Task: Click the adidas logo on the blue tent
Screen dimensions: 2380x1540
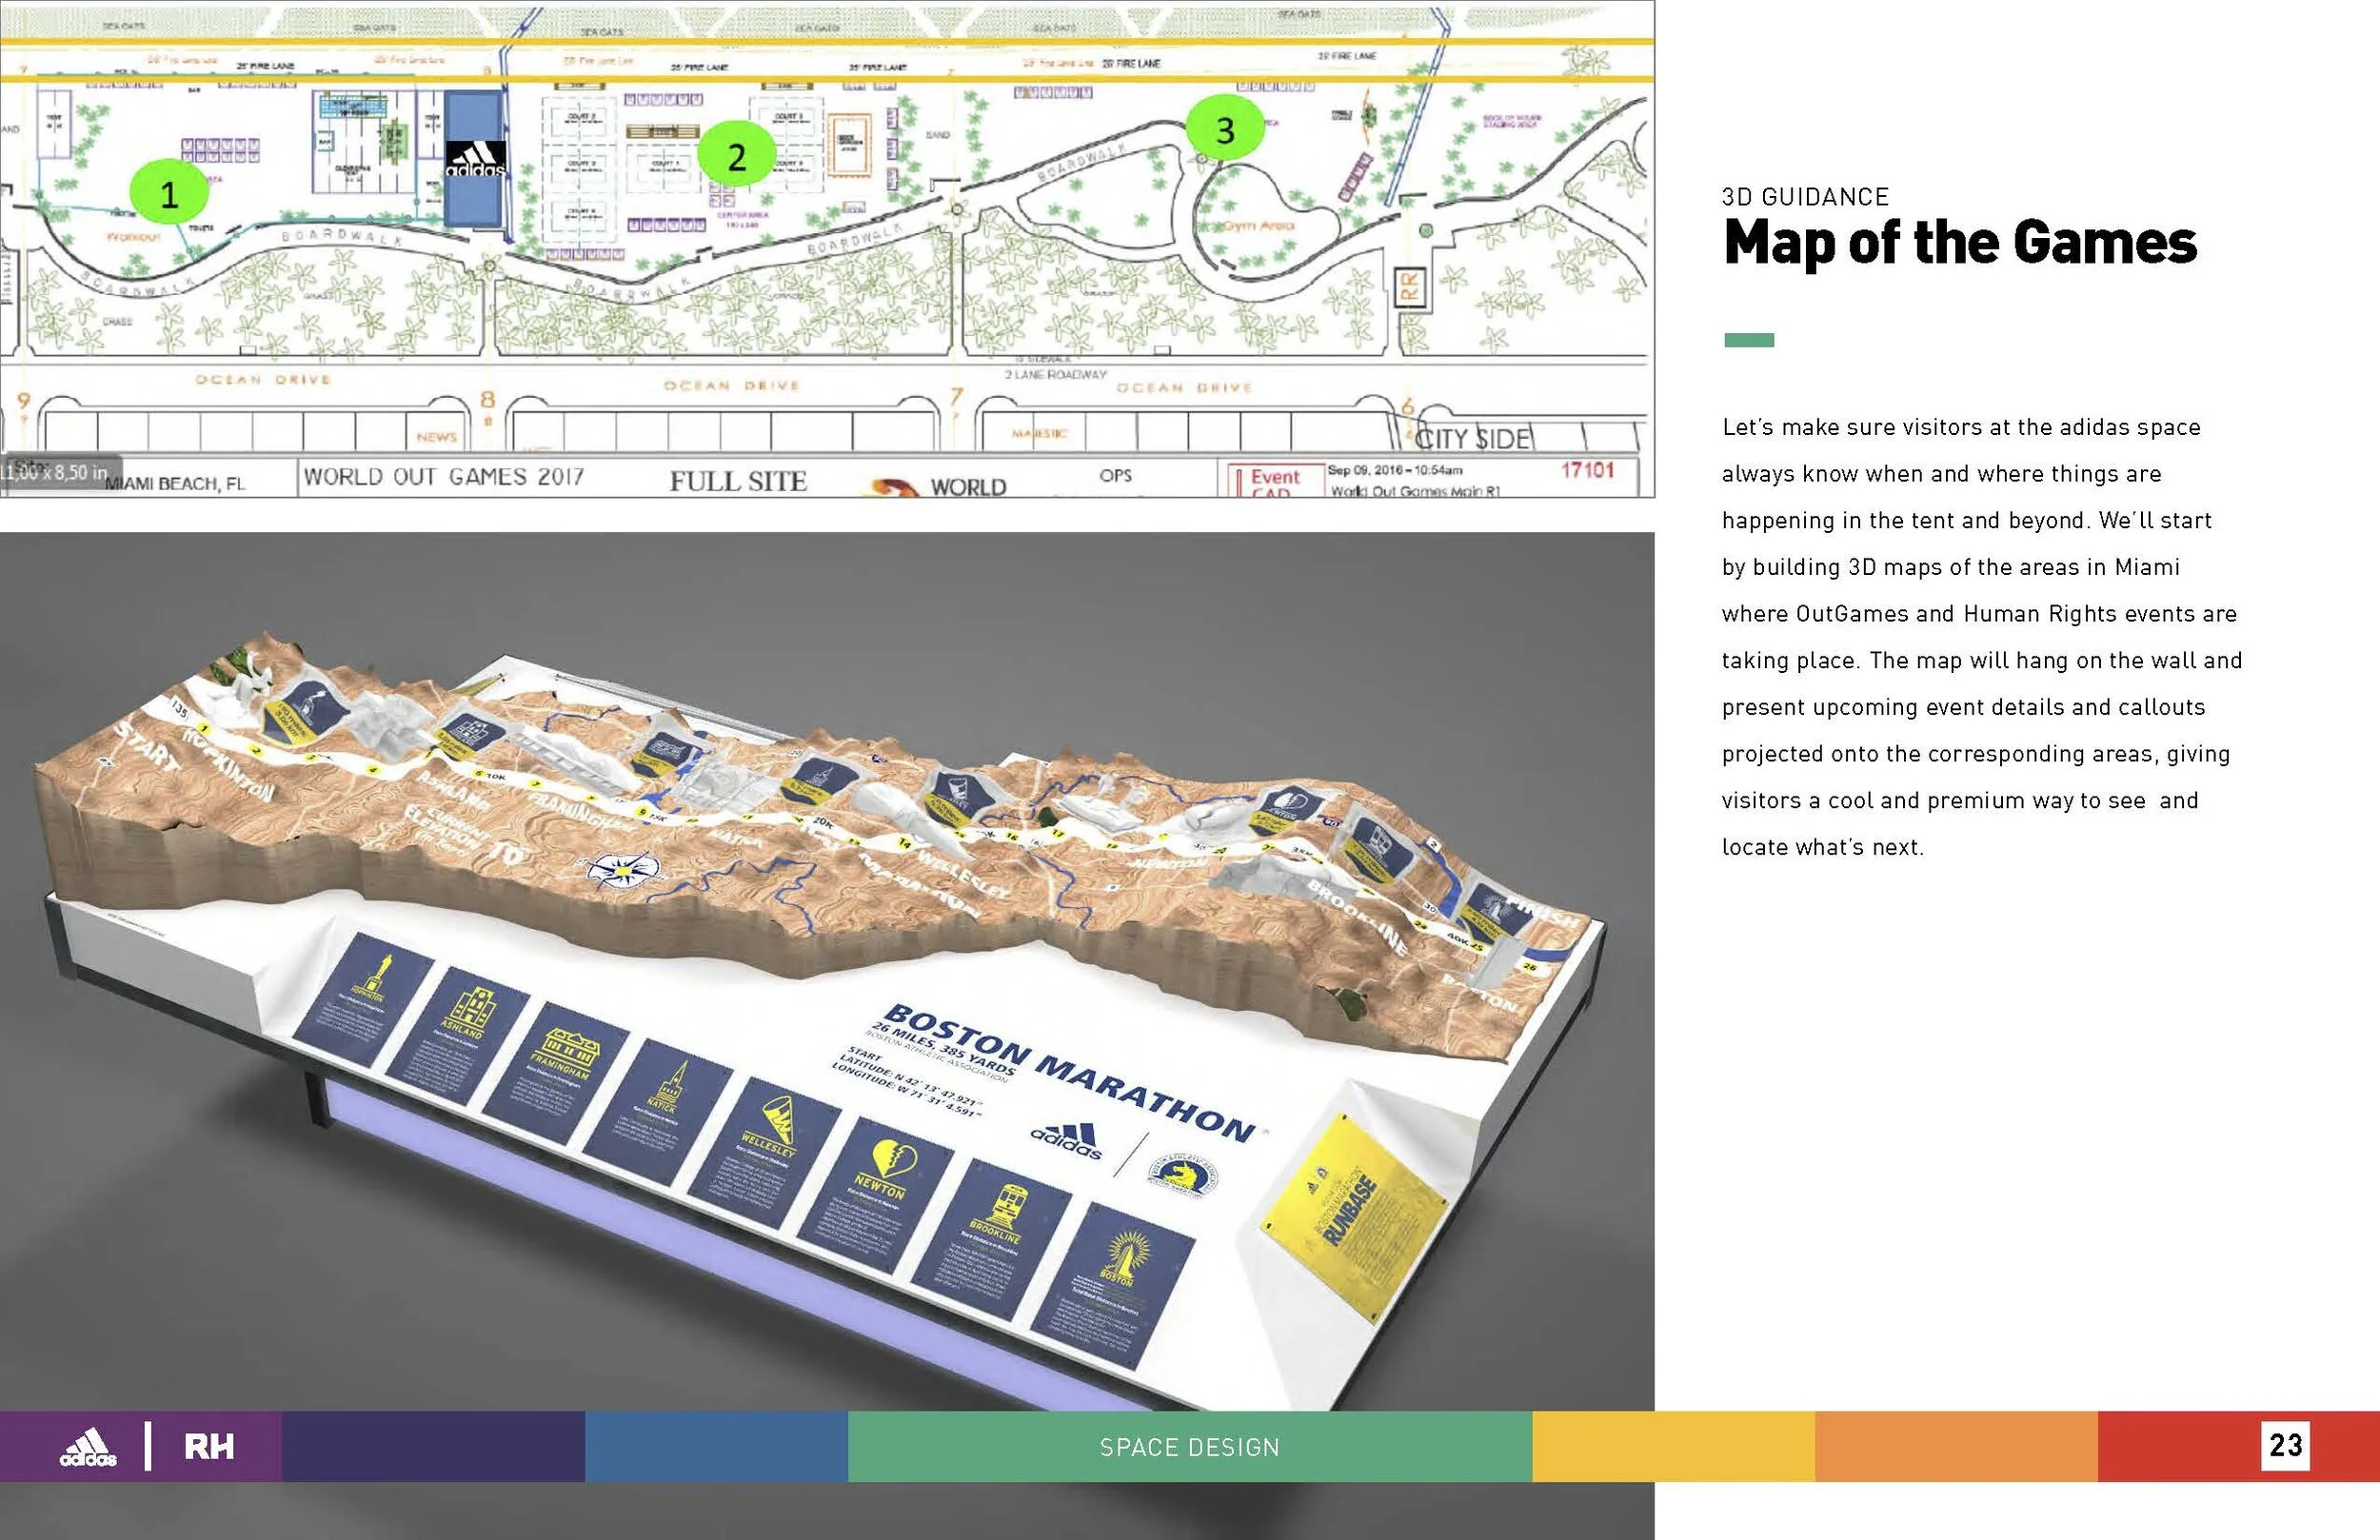Action: pyautogui.click(x=475, y=160)
